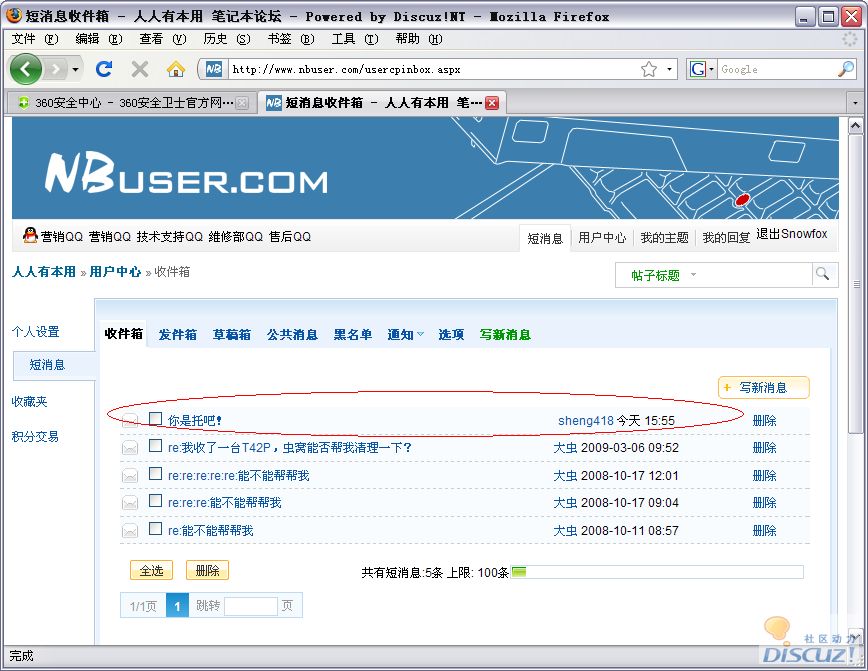The image size is (868, 671).
Task: Close the 360安全中心 tab
Action: [x=242, y=103]
